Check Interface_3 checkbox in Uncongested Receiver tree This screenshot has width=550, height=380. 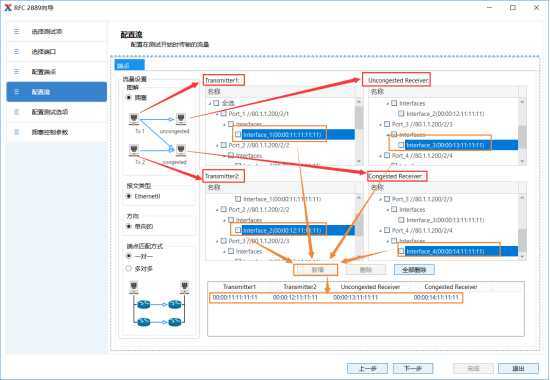point(401,145)
